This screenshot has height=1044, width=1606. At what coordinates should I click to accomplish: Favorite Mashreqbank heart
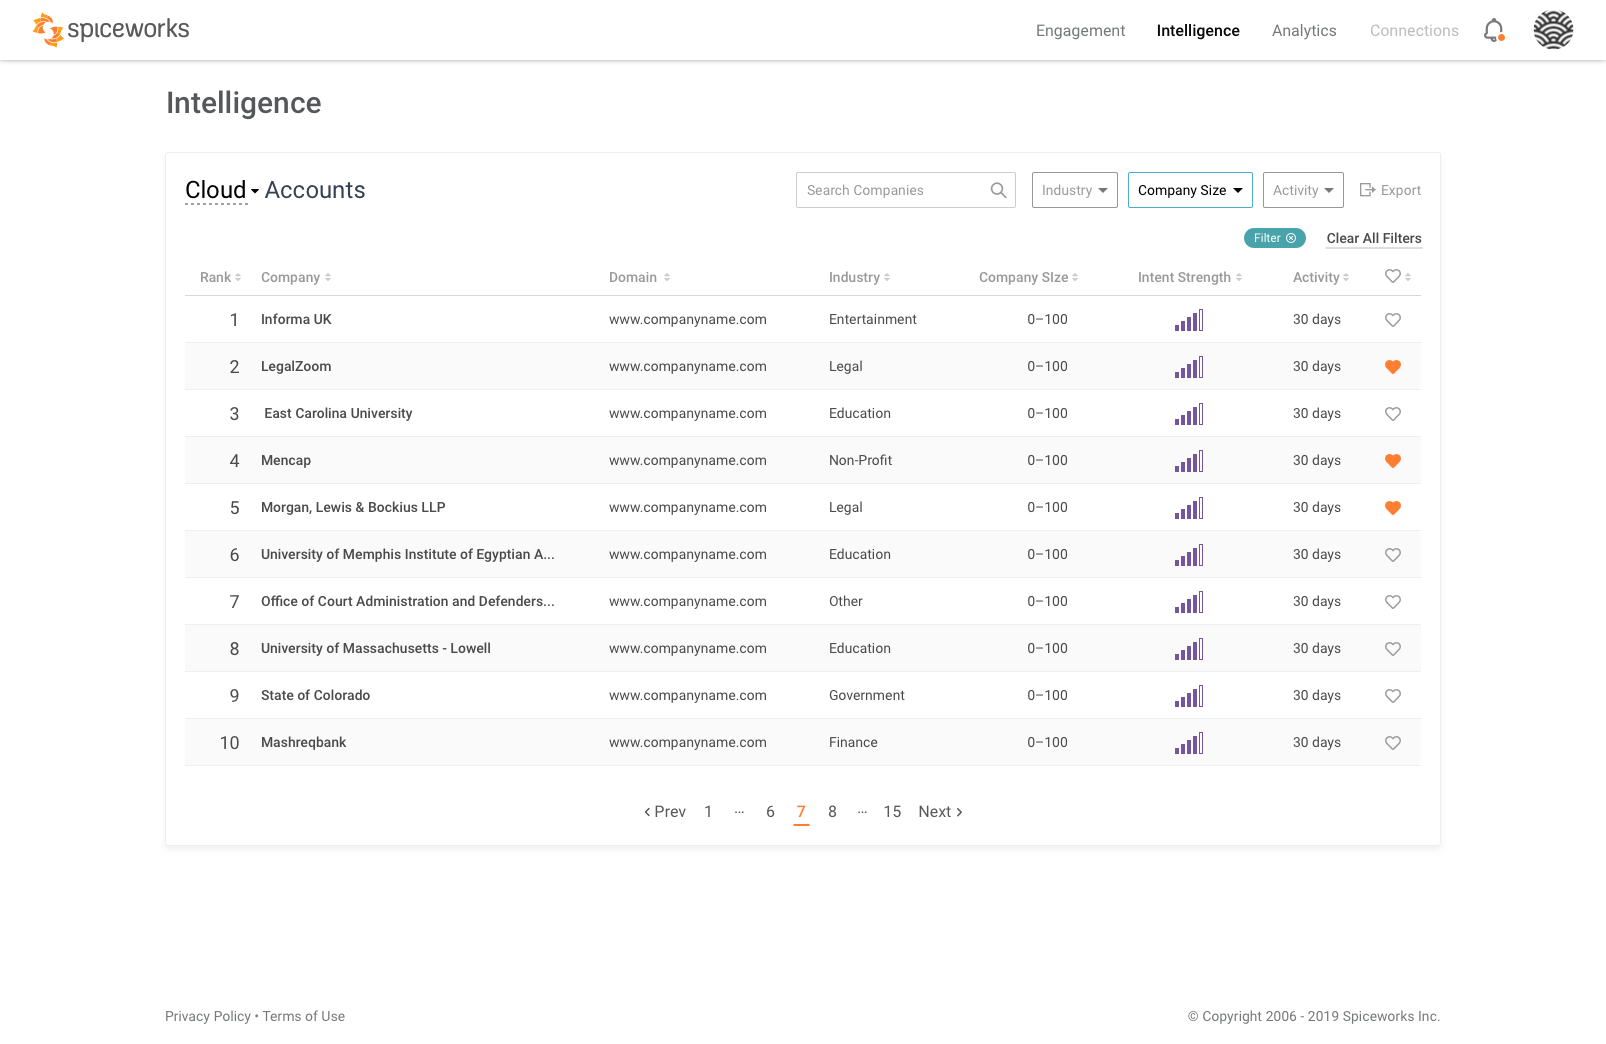(x=1393, y=743)
